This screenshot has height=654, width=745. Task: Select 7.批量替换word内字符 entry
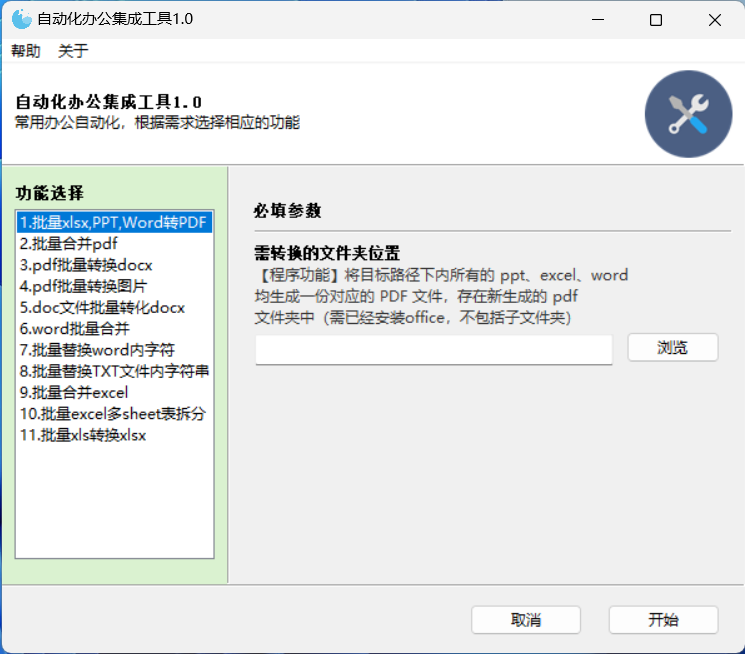115,350
